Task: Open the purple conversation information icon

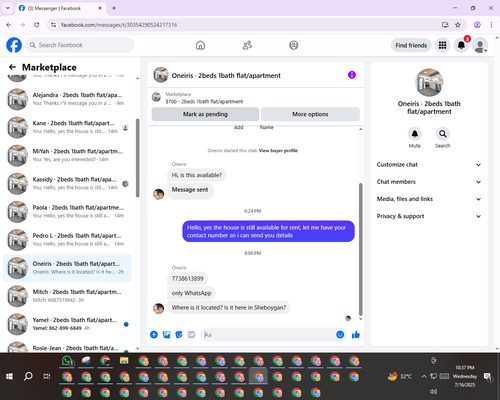Action: pyautogui.click(x=352, y=75)
